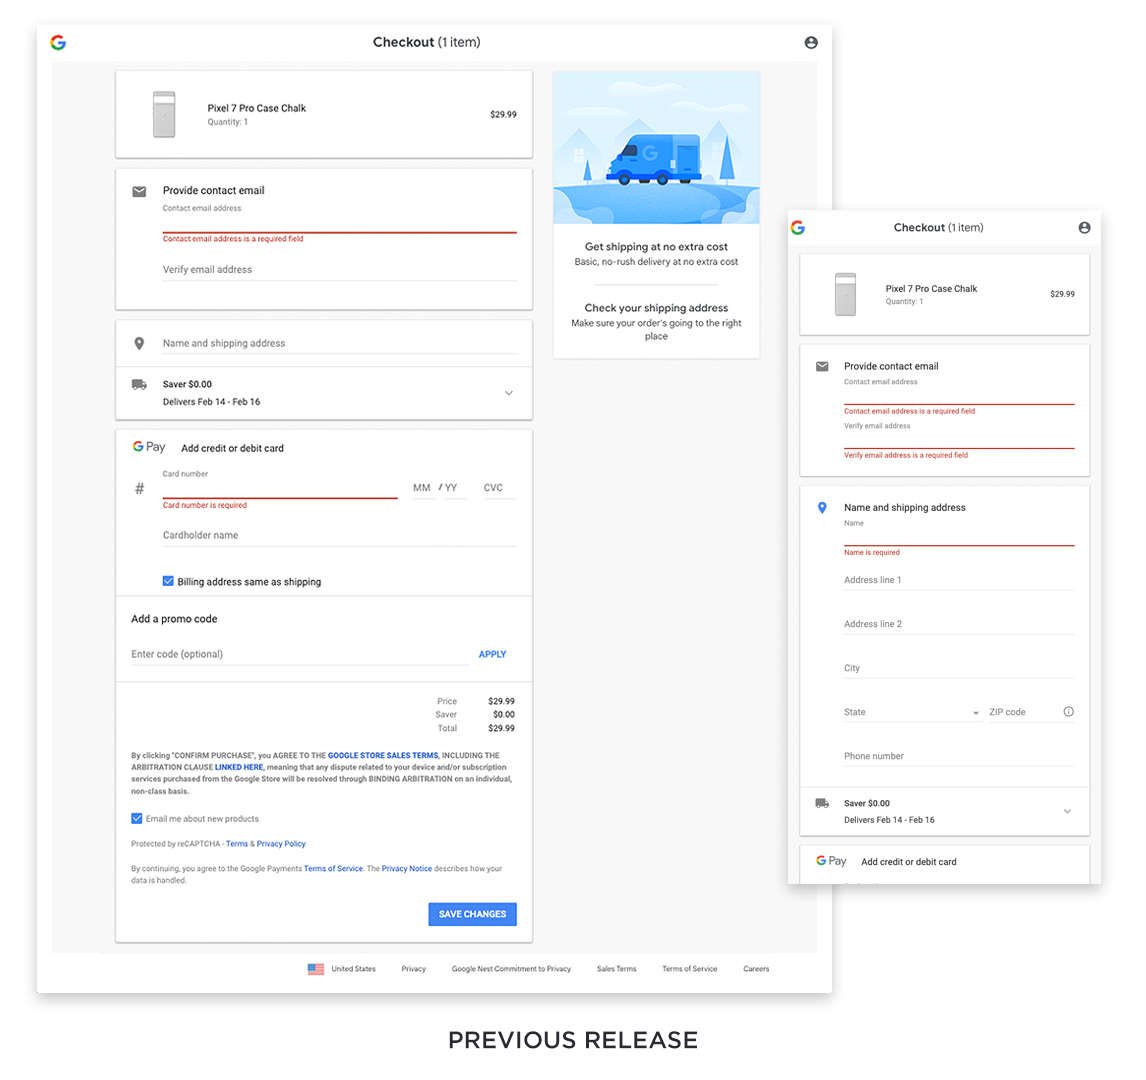1146x1080 pixels.
Task: Open Terms of Service in the footer
Action: pyautogui.click(x=689, y=969)
